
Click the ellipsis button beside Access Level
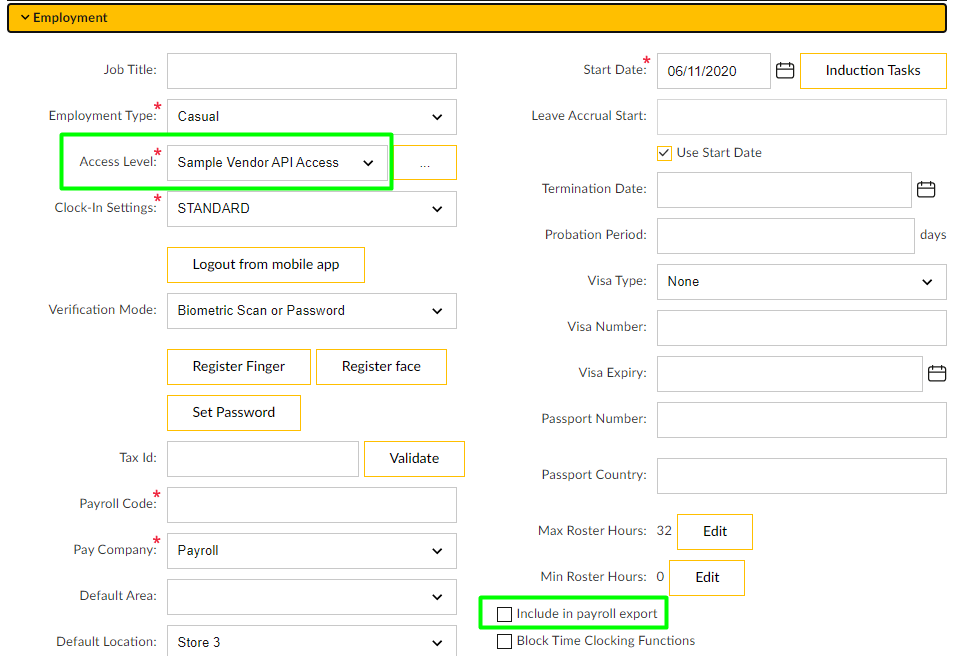(x=425, y=163)
